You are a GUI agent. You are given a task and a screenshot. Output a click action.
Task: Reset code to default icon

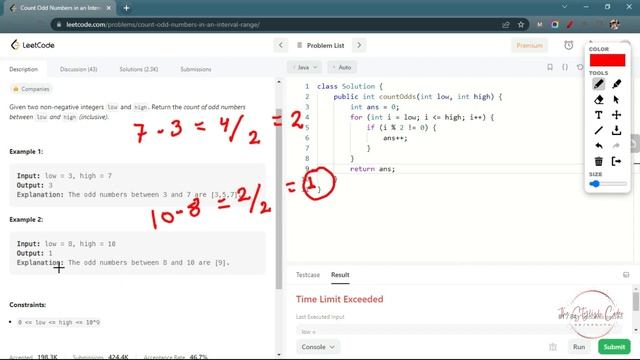[x=580, y=67]
